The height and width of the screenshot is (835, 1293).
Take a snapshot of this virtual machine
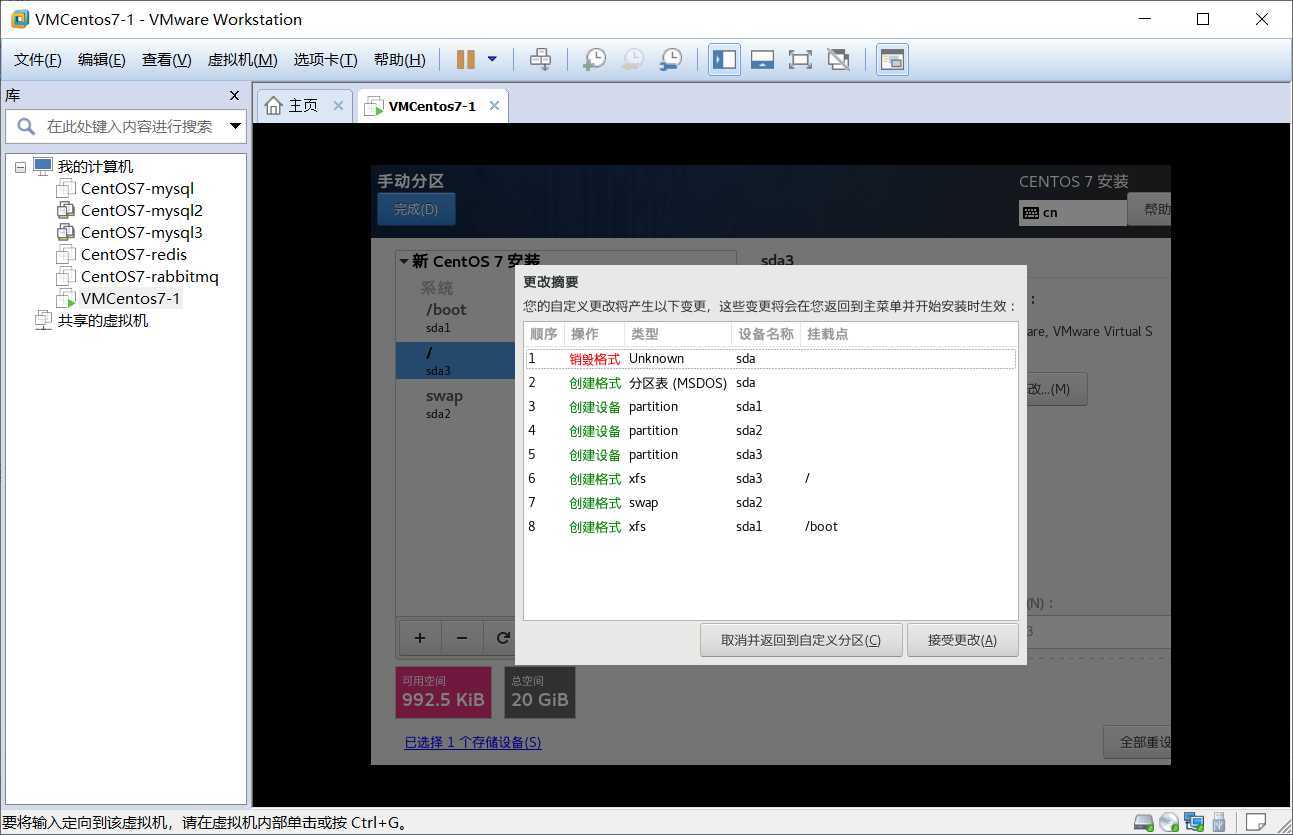coord(594,60)
